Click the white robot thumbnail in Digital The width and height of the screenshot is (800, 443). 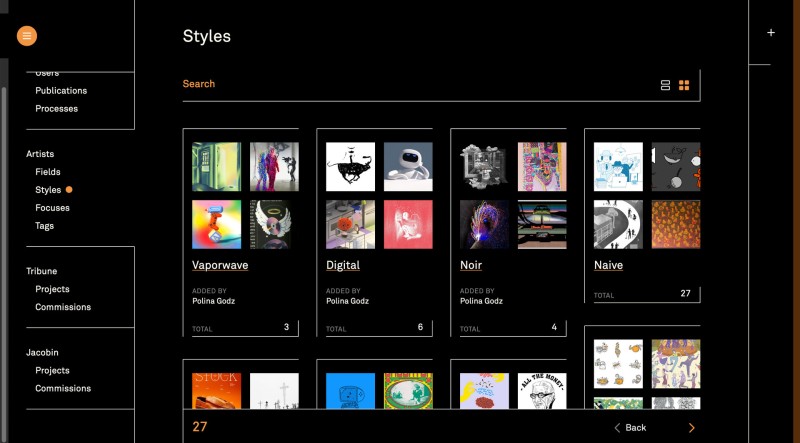408,166
